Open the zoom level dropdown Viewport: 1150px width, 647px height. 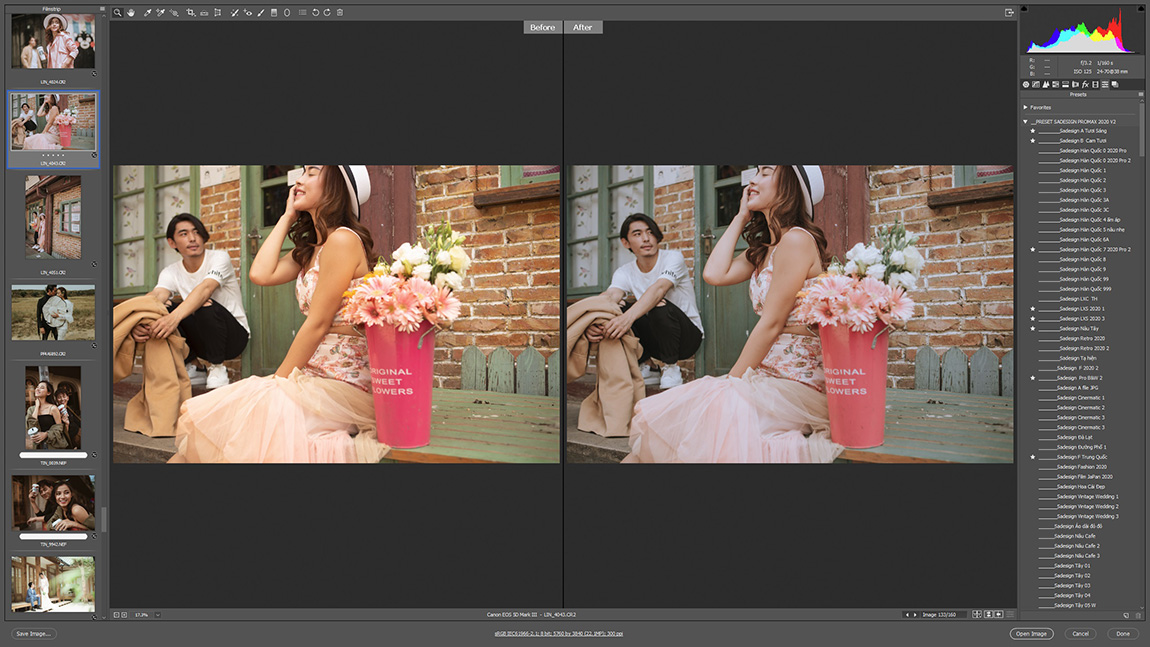tap(158, 615)
